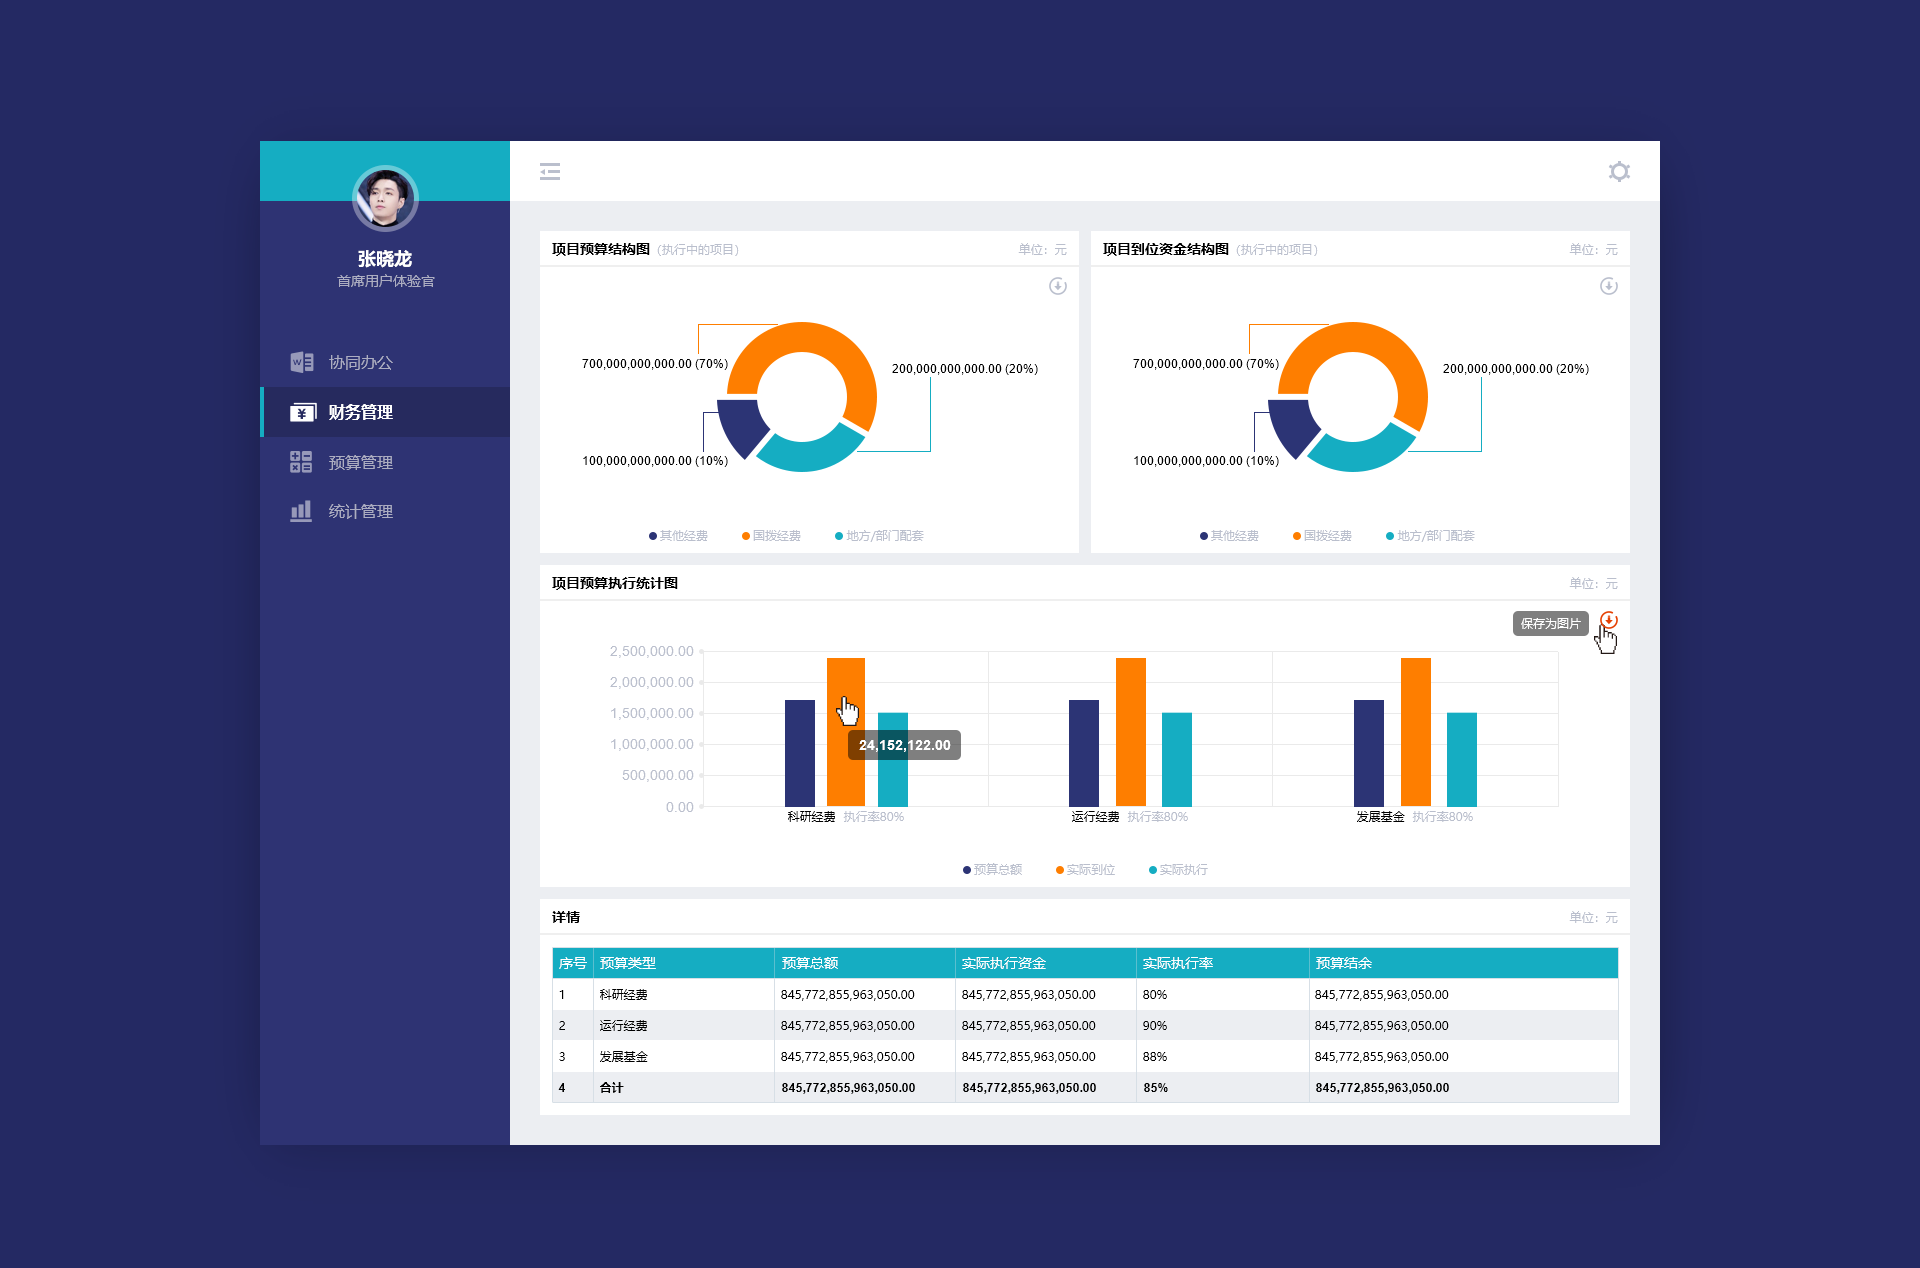Screen dimensions: 1920x1268
Task: Click the red download icon of 执行统计图
Action: [x=1608, y=620]
